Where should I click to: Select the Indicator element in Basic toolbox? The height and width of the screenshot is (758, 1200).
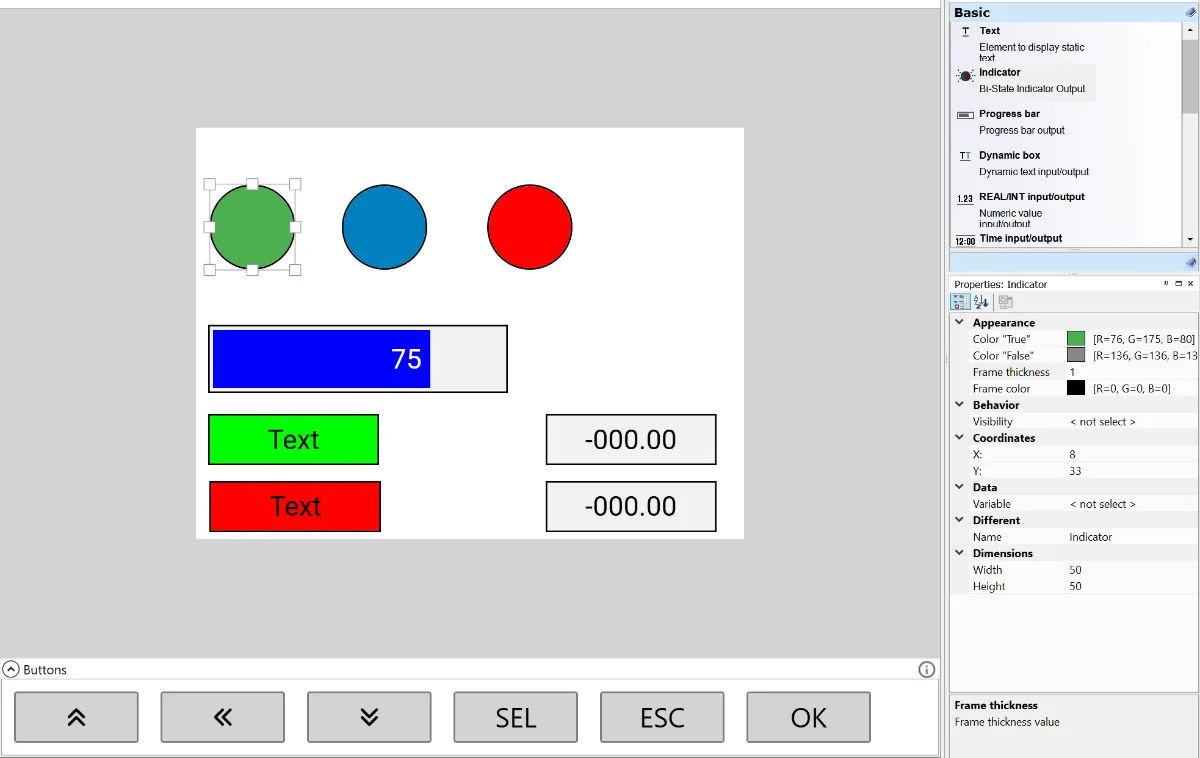pos(1000,73)
